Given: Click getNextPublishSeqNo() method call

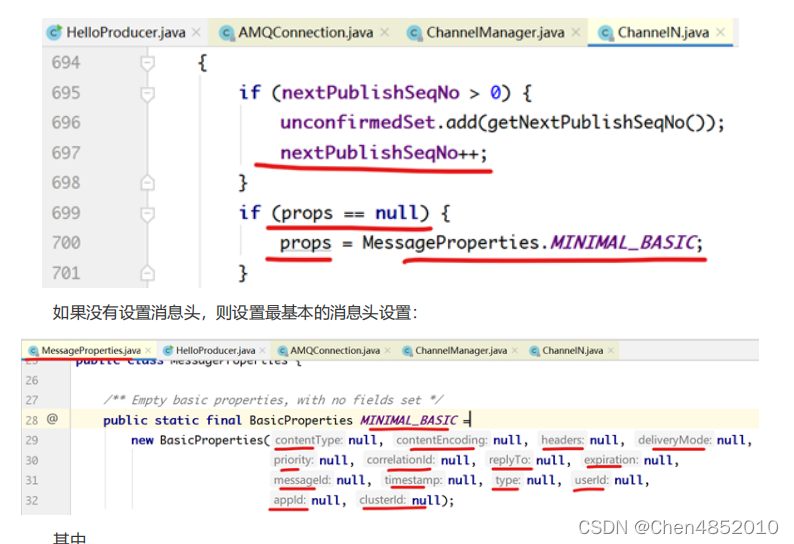Looking at the screenshot, I should coord(600,123).
